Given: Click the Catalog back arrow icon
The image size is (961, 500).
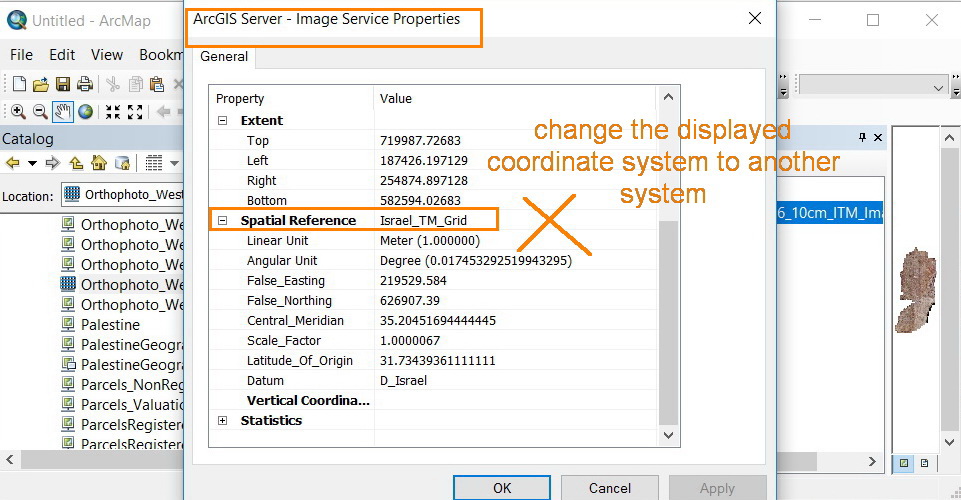Looking at the screenshot, I should tap(13, 163).
